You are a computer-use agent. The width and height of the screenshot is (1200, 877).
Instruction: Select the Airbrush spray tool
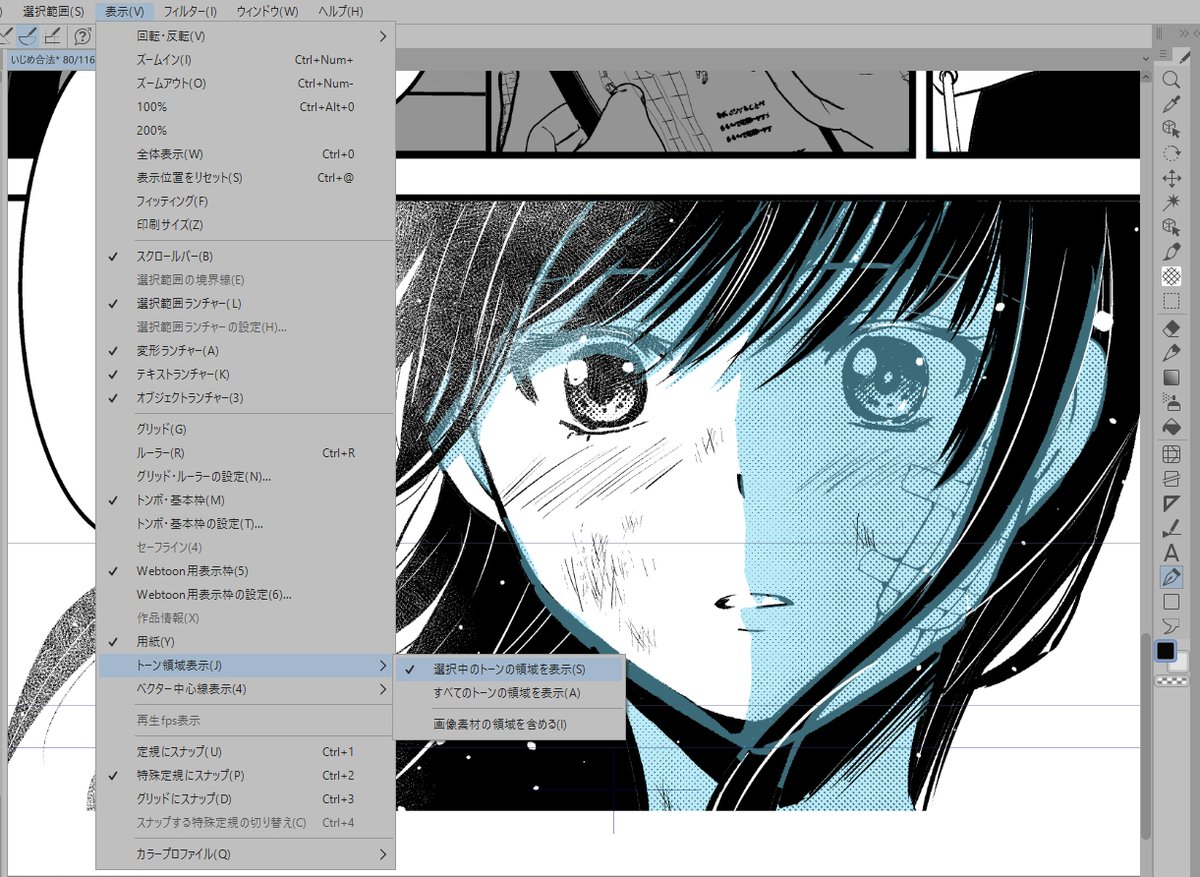1171,402
